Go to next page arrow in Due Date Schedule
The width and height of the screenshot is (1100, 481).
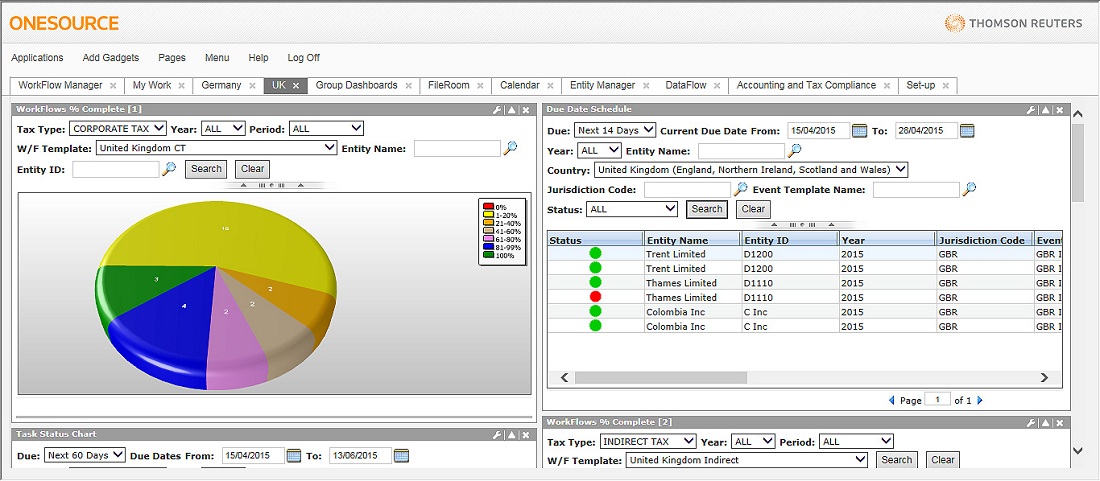click(x=980, y=400)
